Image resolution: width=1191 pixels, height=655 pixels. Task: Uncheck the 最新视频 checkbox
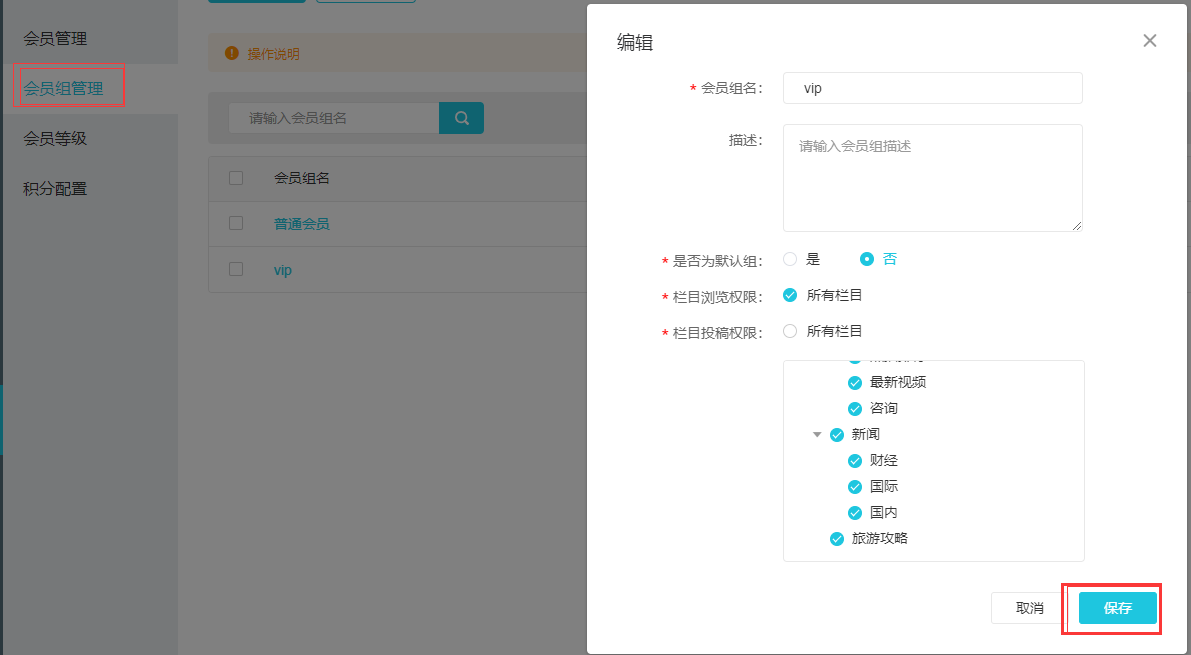(x=855, y=383)
